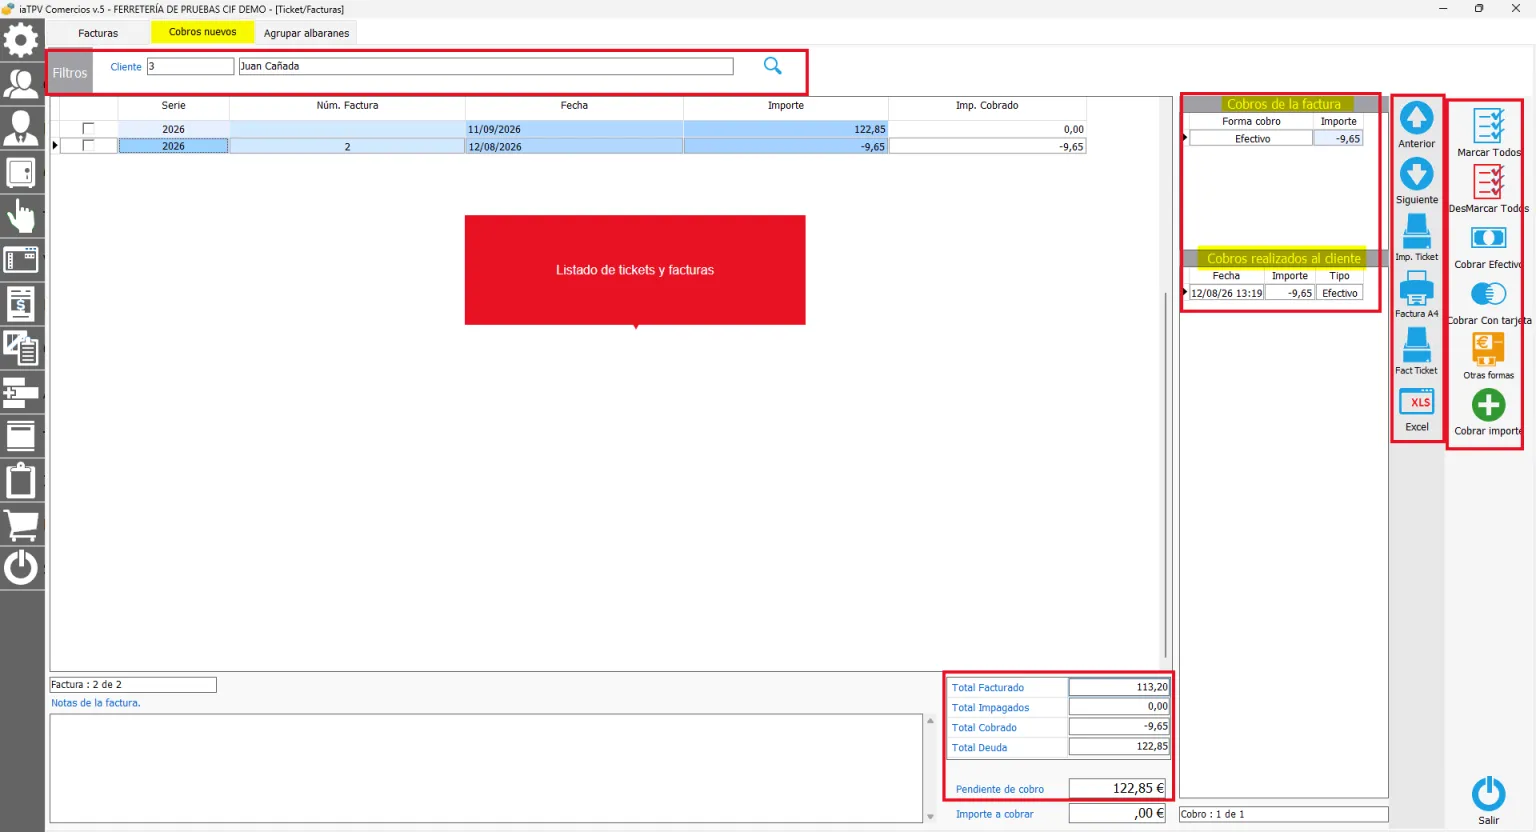The width and height of the screenshot is (1536, 832).
Task: Click the Anterior up-arrow icon
Action: (x=1416, y=118)
